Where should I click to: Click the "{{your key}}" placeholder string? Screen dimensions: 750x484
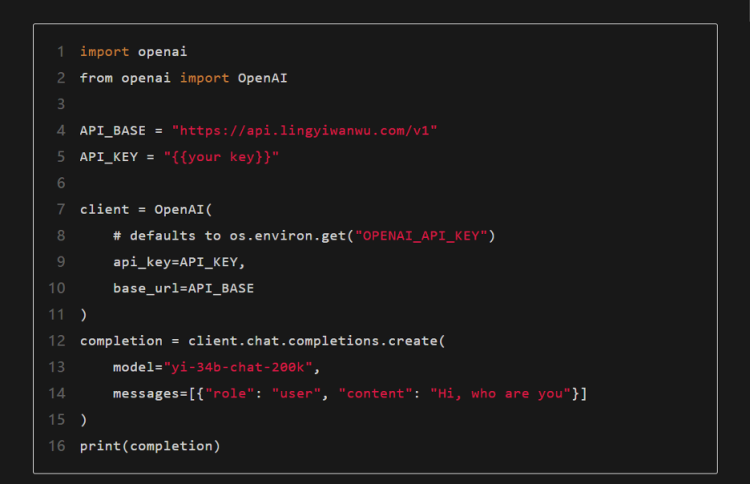tap(221, 157)
